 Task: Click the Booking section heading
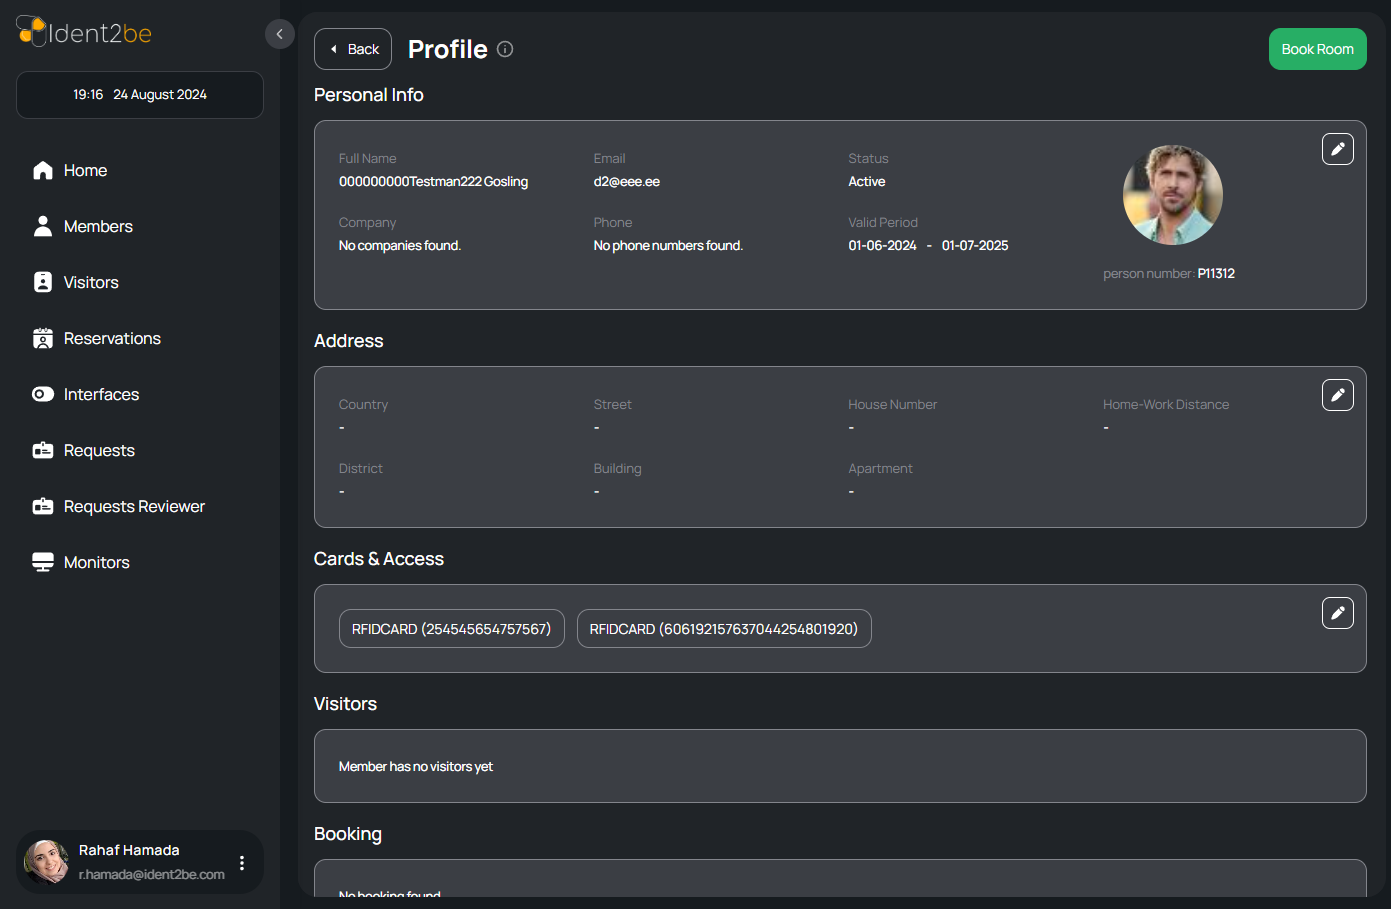click(x=348, y=834)
